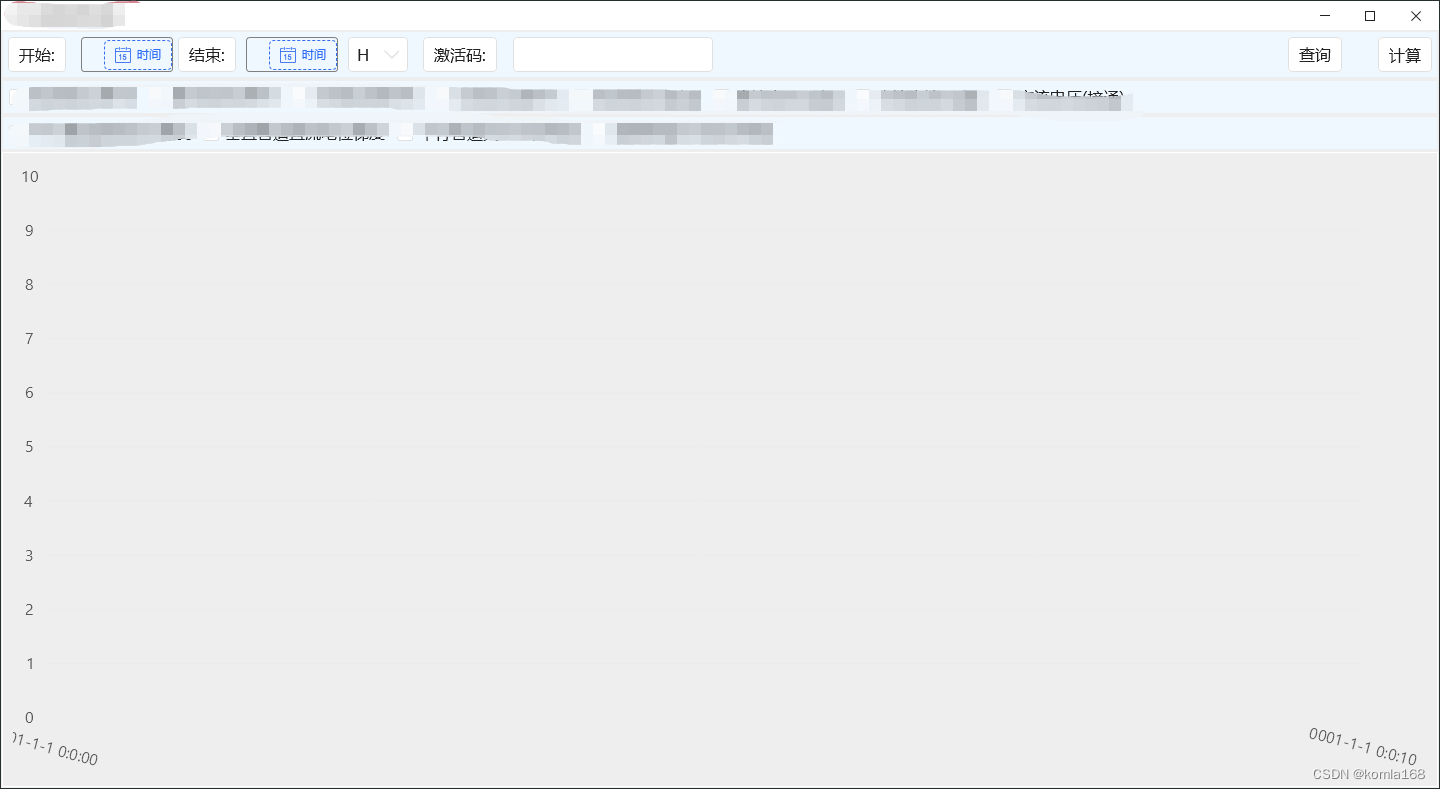Viewport: 1440px width, 789px height.
Task: Click the y-axis value 10
Action: tap(30, 177)
